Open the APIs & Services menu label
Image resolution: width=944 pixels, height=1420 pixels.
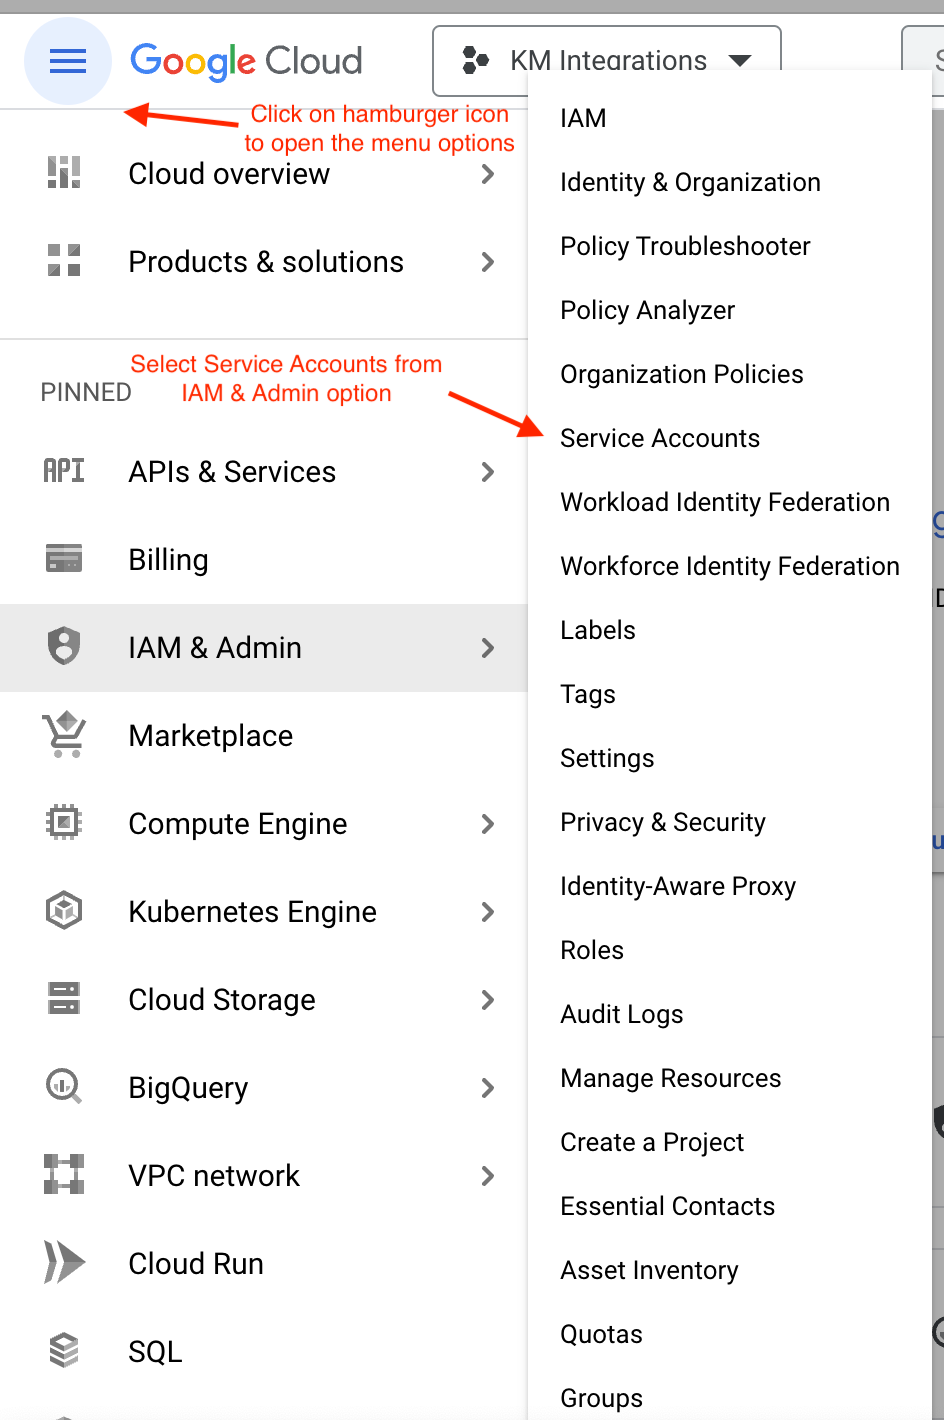coord(232,472)
